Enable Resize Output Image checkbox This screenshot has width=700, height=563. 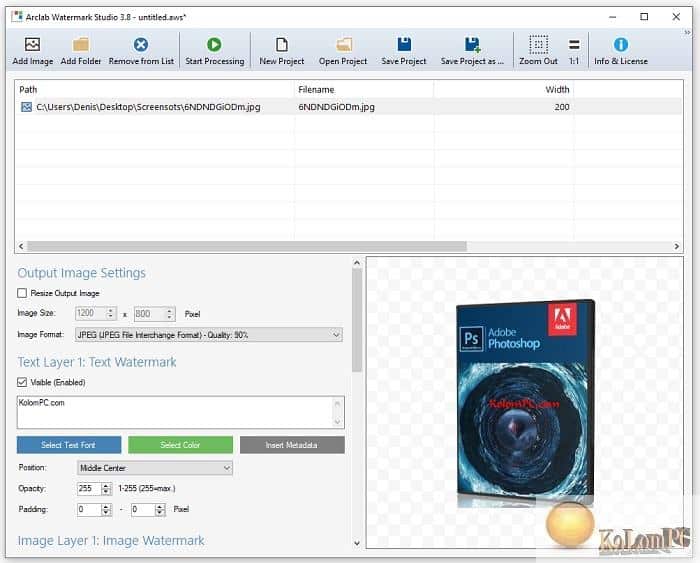point(22,293)
